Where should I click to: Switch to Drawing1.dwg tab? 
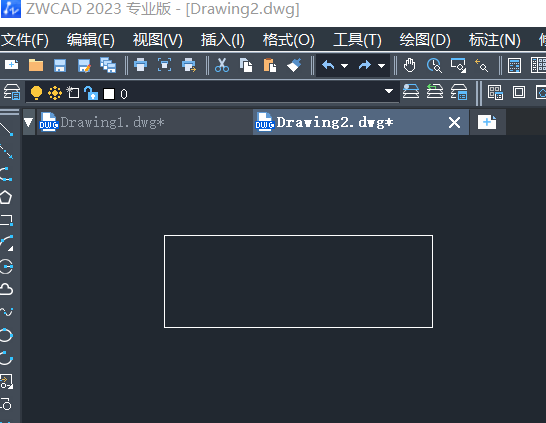[112, 123]
